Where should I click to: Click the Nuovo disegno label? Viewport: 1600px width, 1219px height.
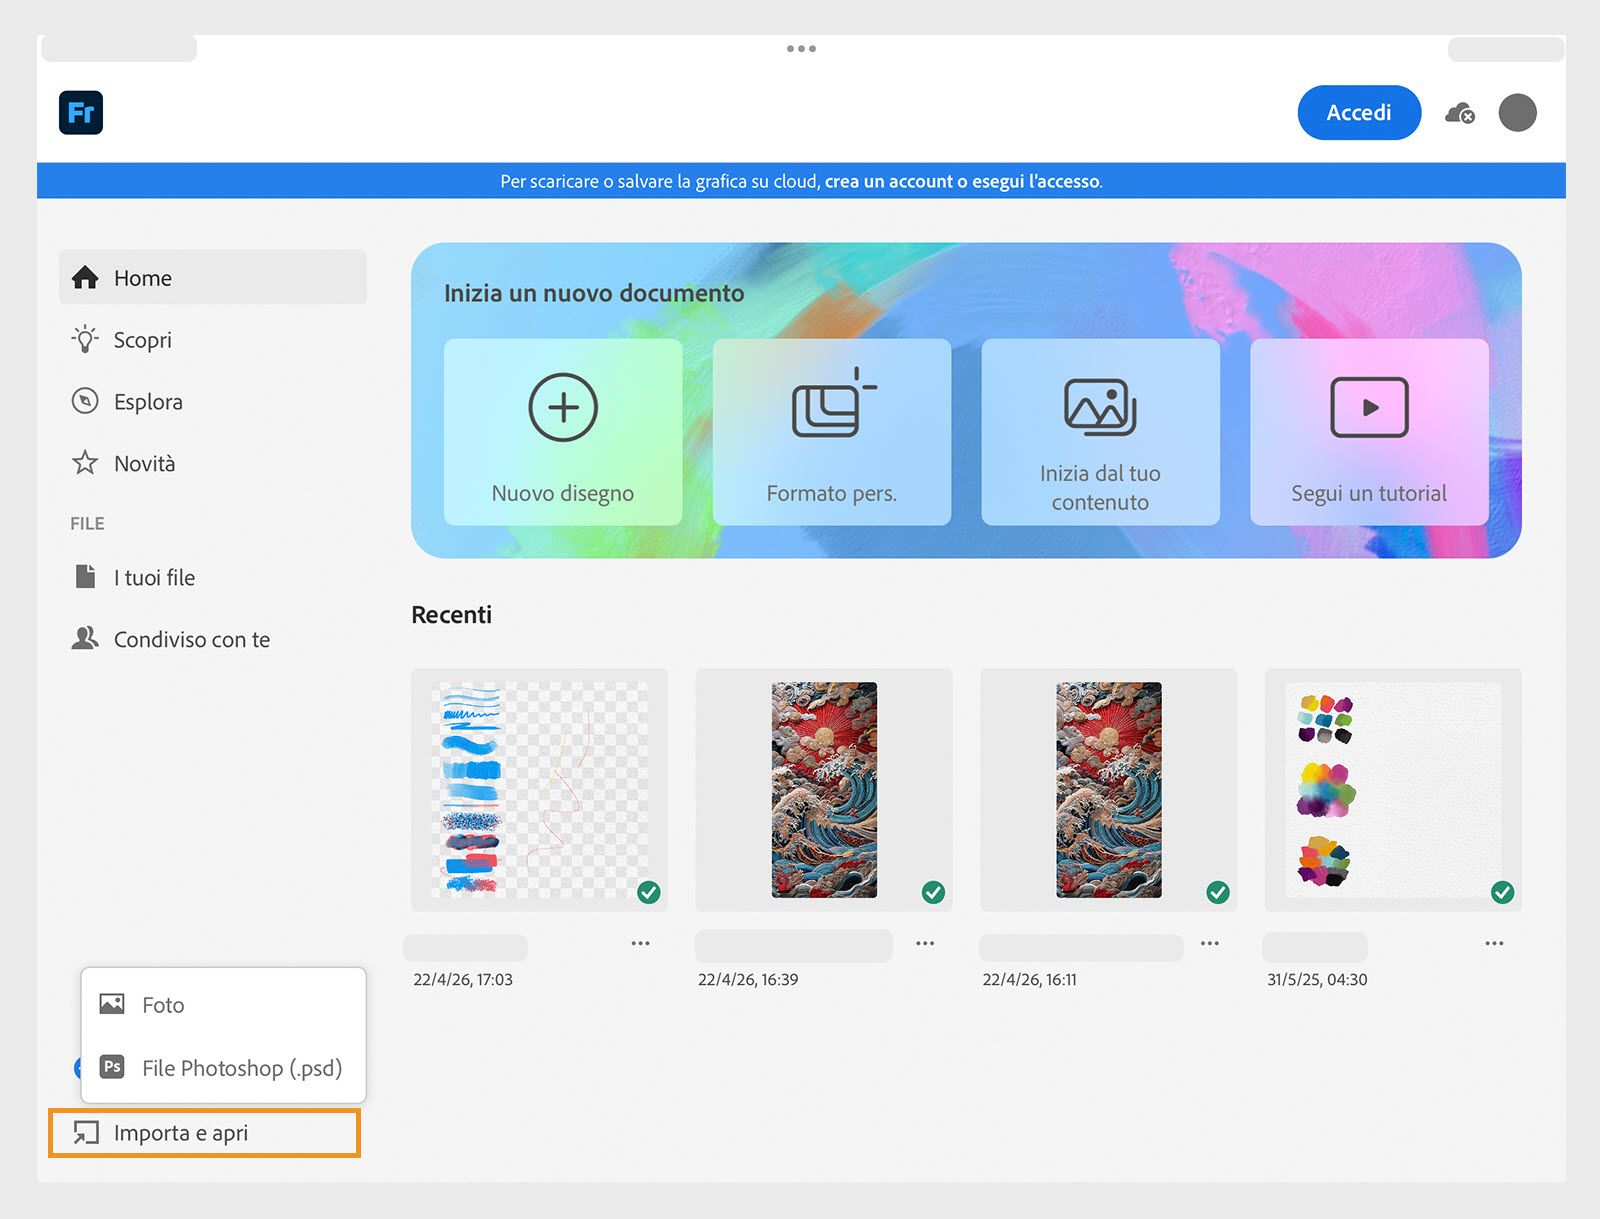(563, 493)
